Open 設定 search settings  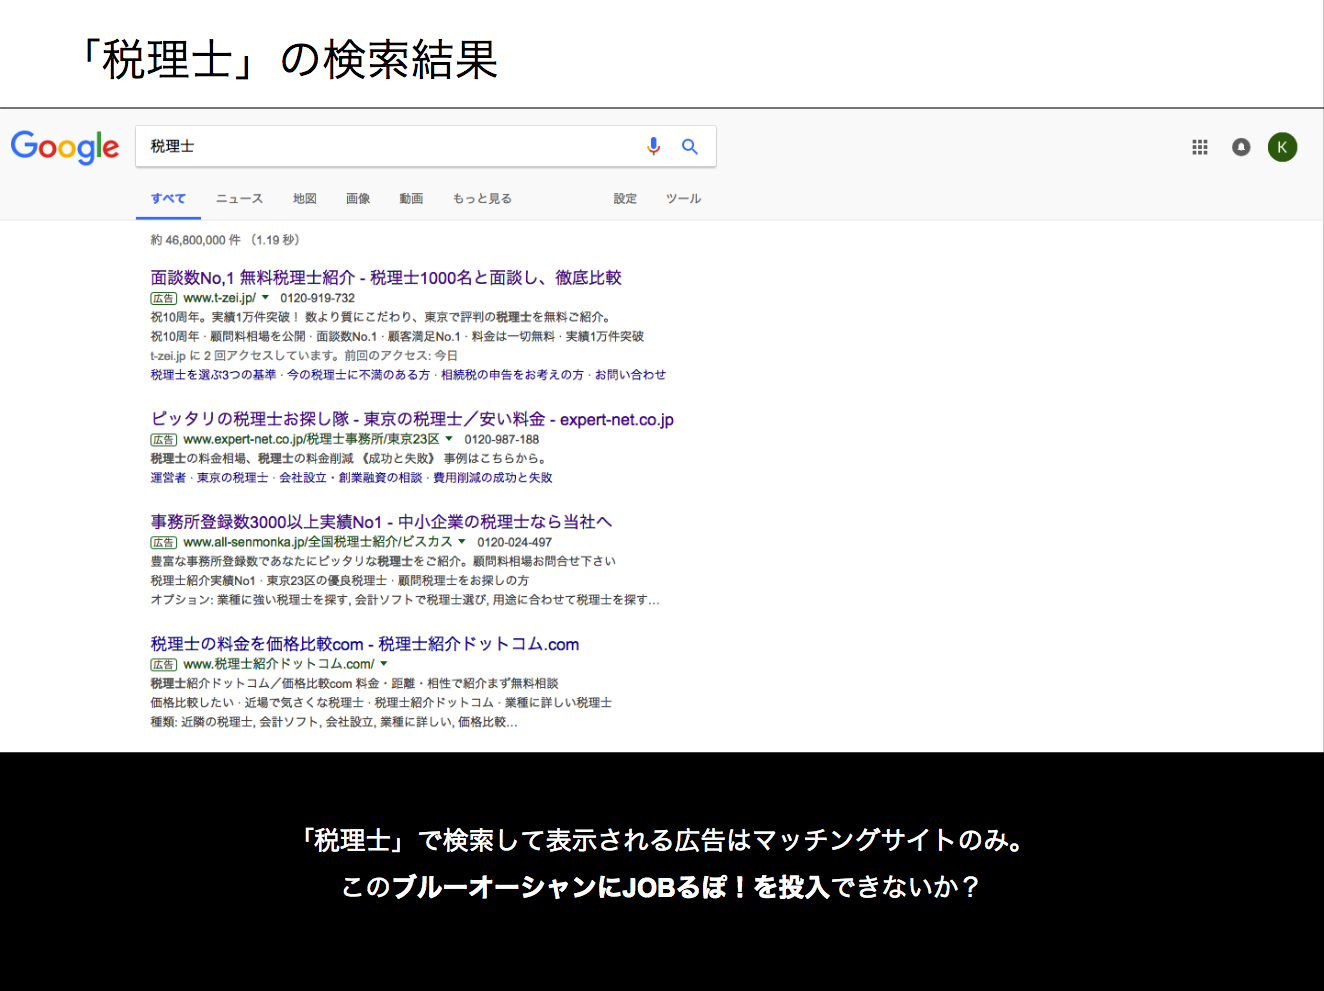tap(625, 199)
